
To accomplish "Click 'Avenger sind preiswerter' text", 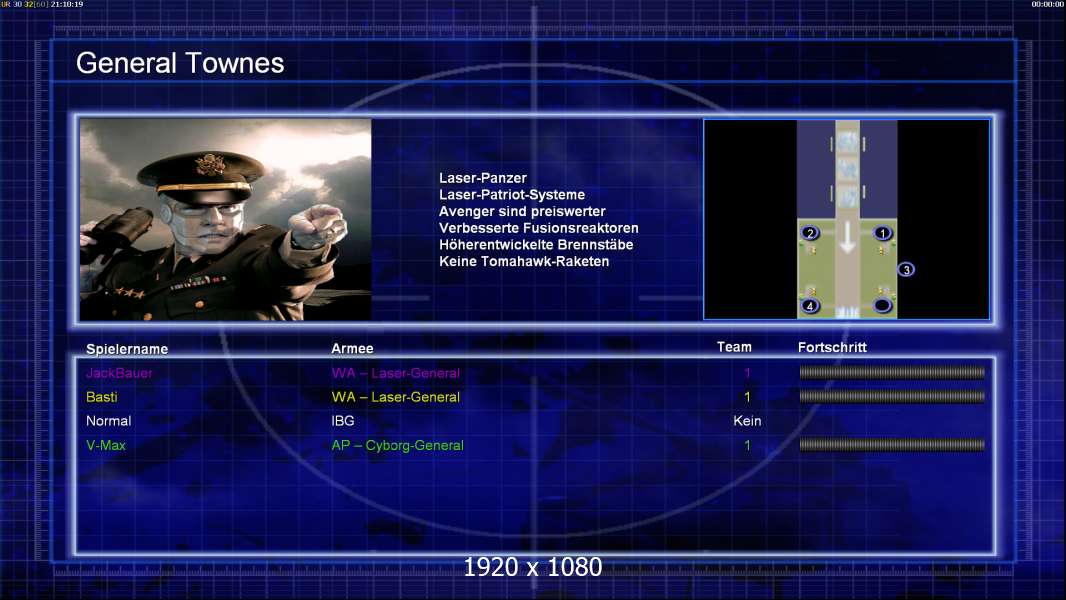I will coord(522,211).
